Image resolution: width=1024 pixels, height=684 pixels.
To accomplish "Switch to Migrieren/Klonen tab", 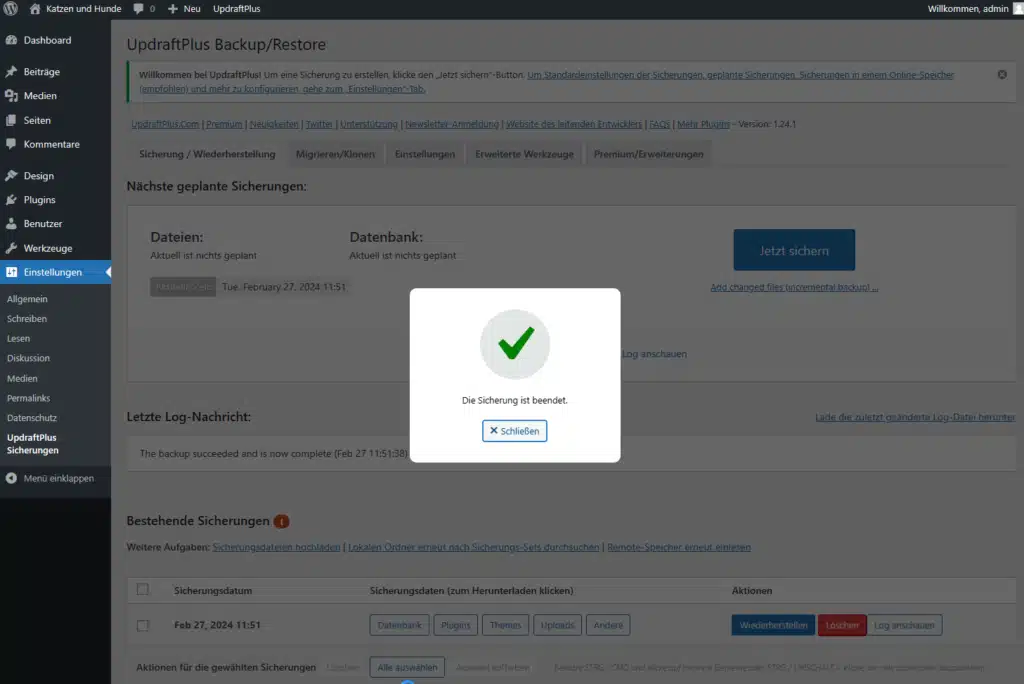I will (x=335, y=154).
